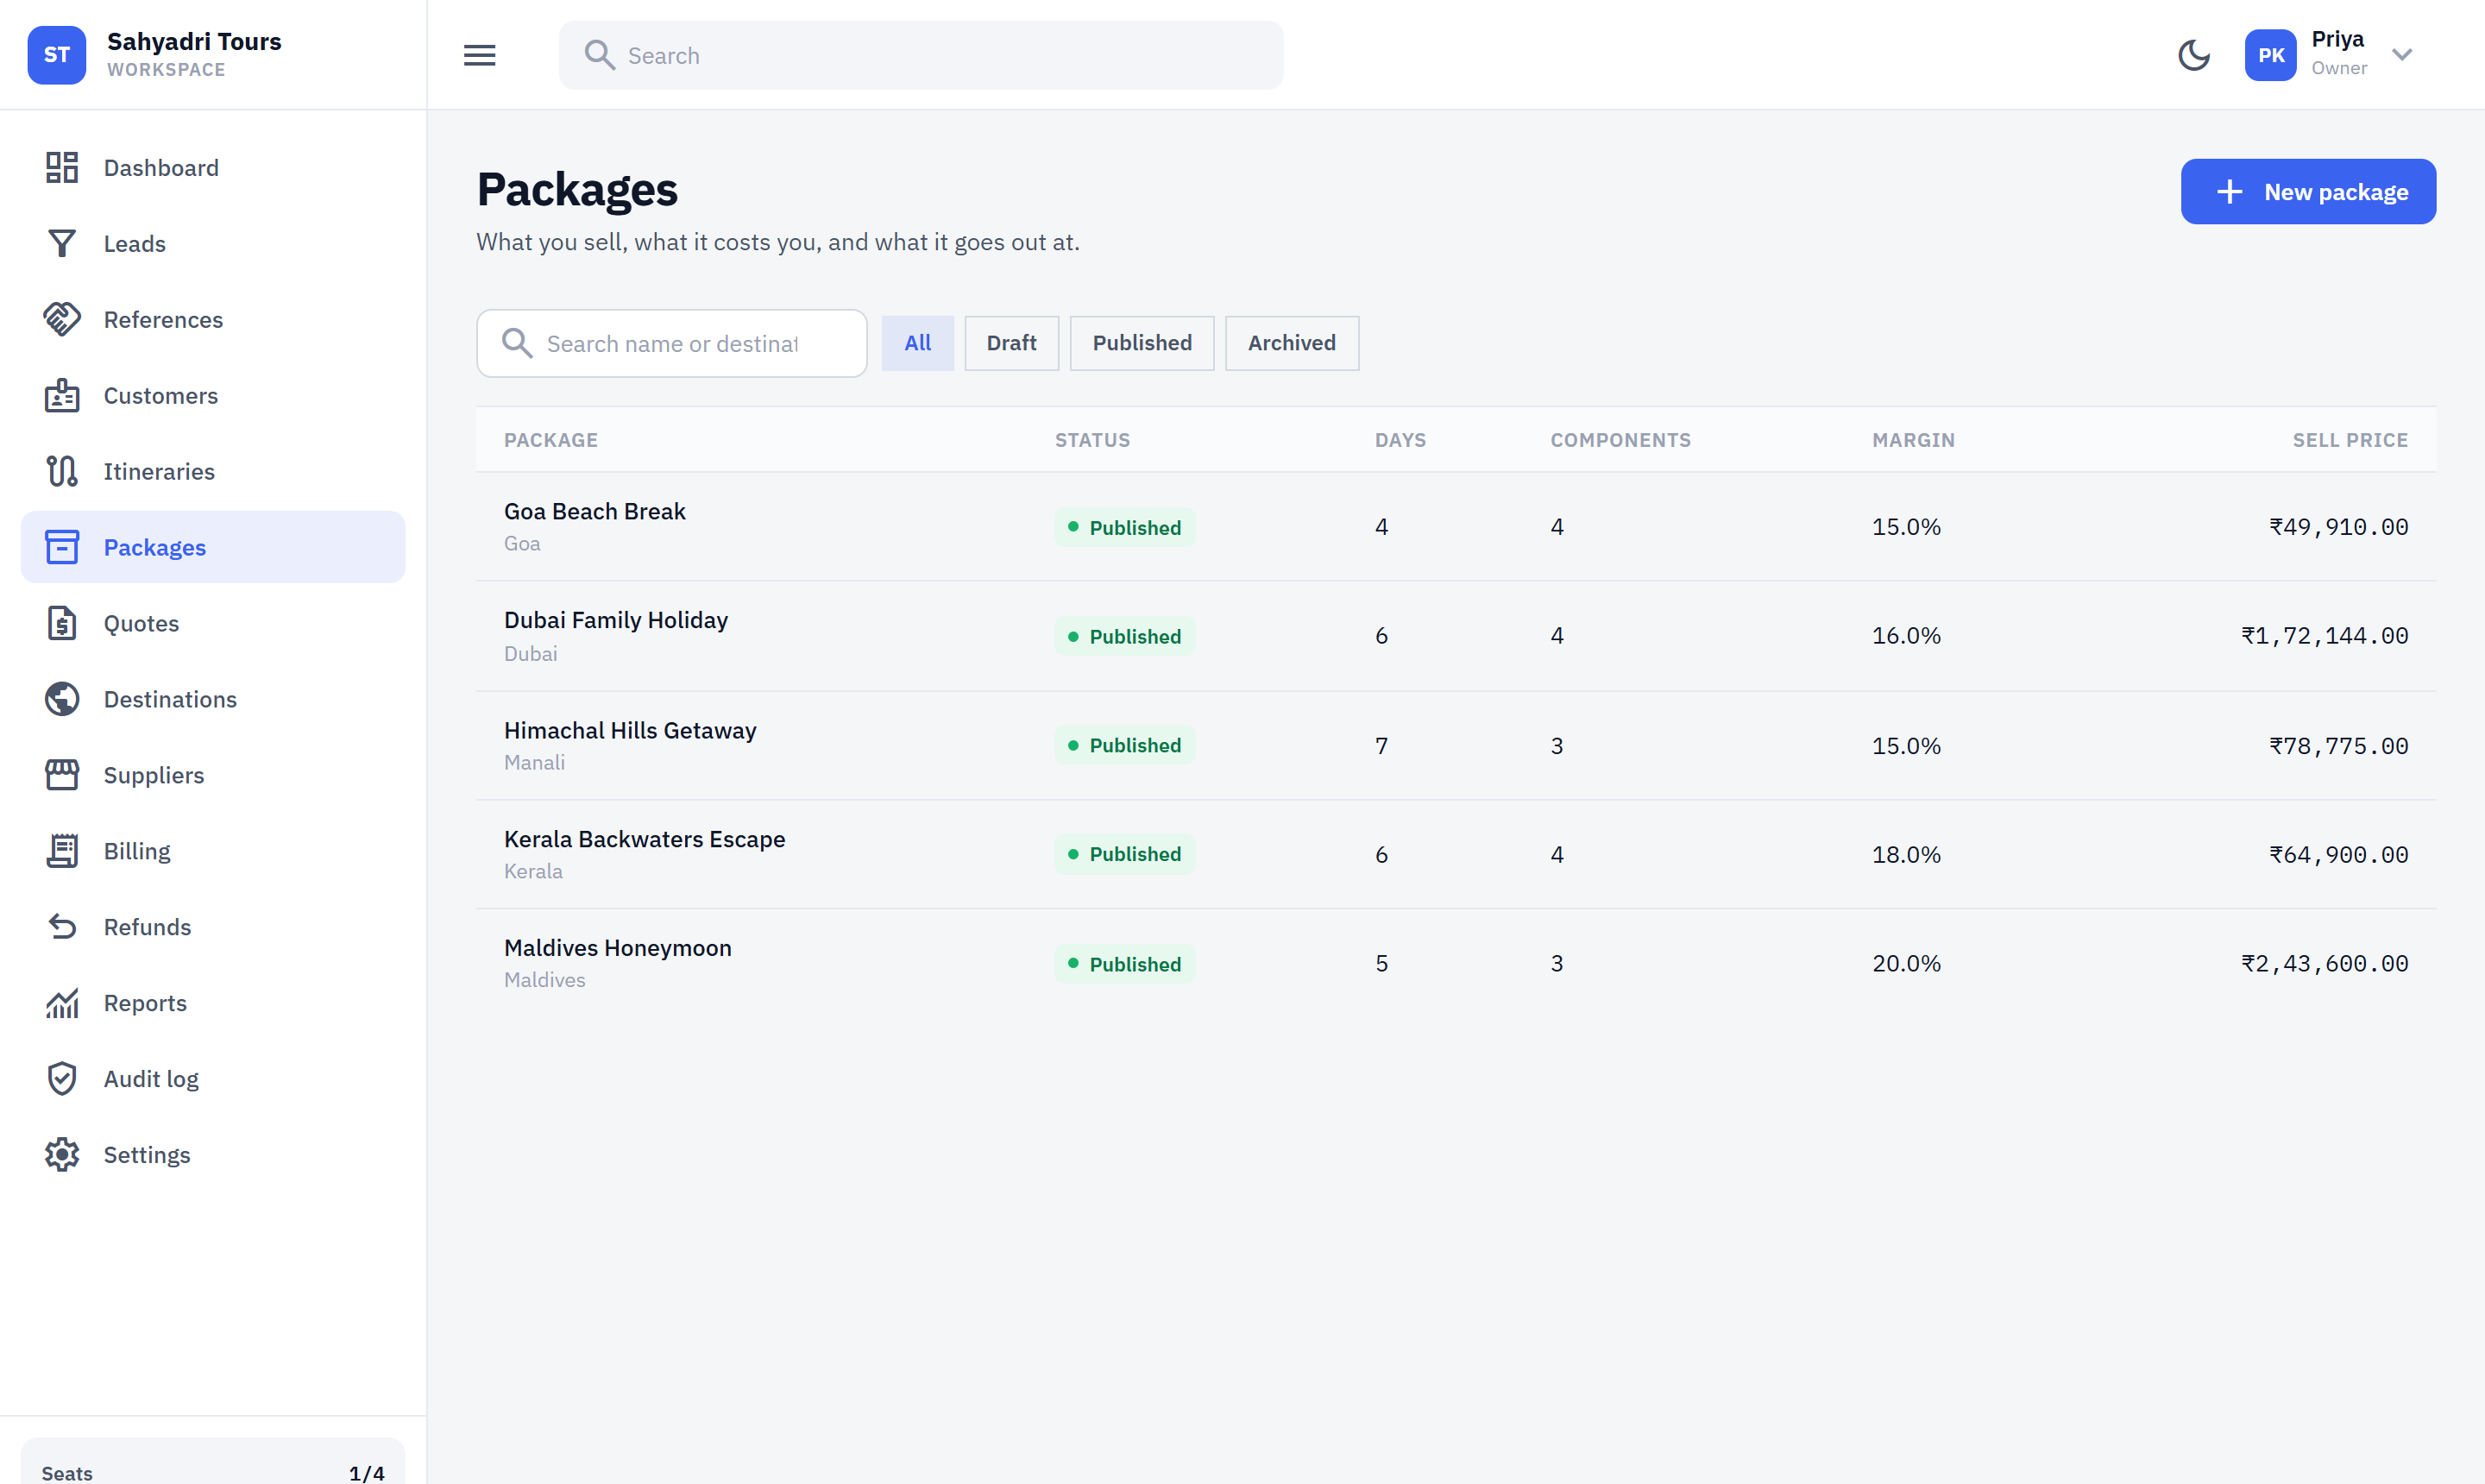Click the Seats 1/4 usage card
Image resolution: width=2485 pixels, height=1484 pixels.
(x=213, y=1462)
